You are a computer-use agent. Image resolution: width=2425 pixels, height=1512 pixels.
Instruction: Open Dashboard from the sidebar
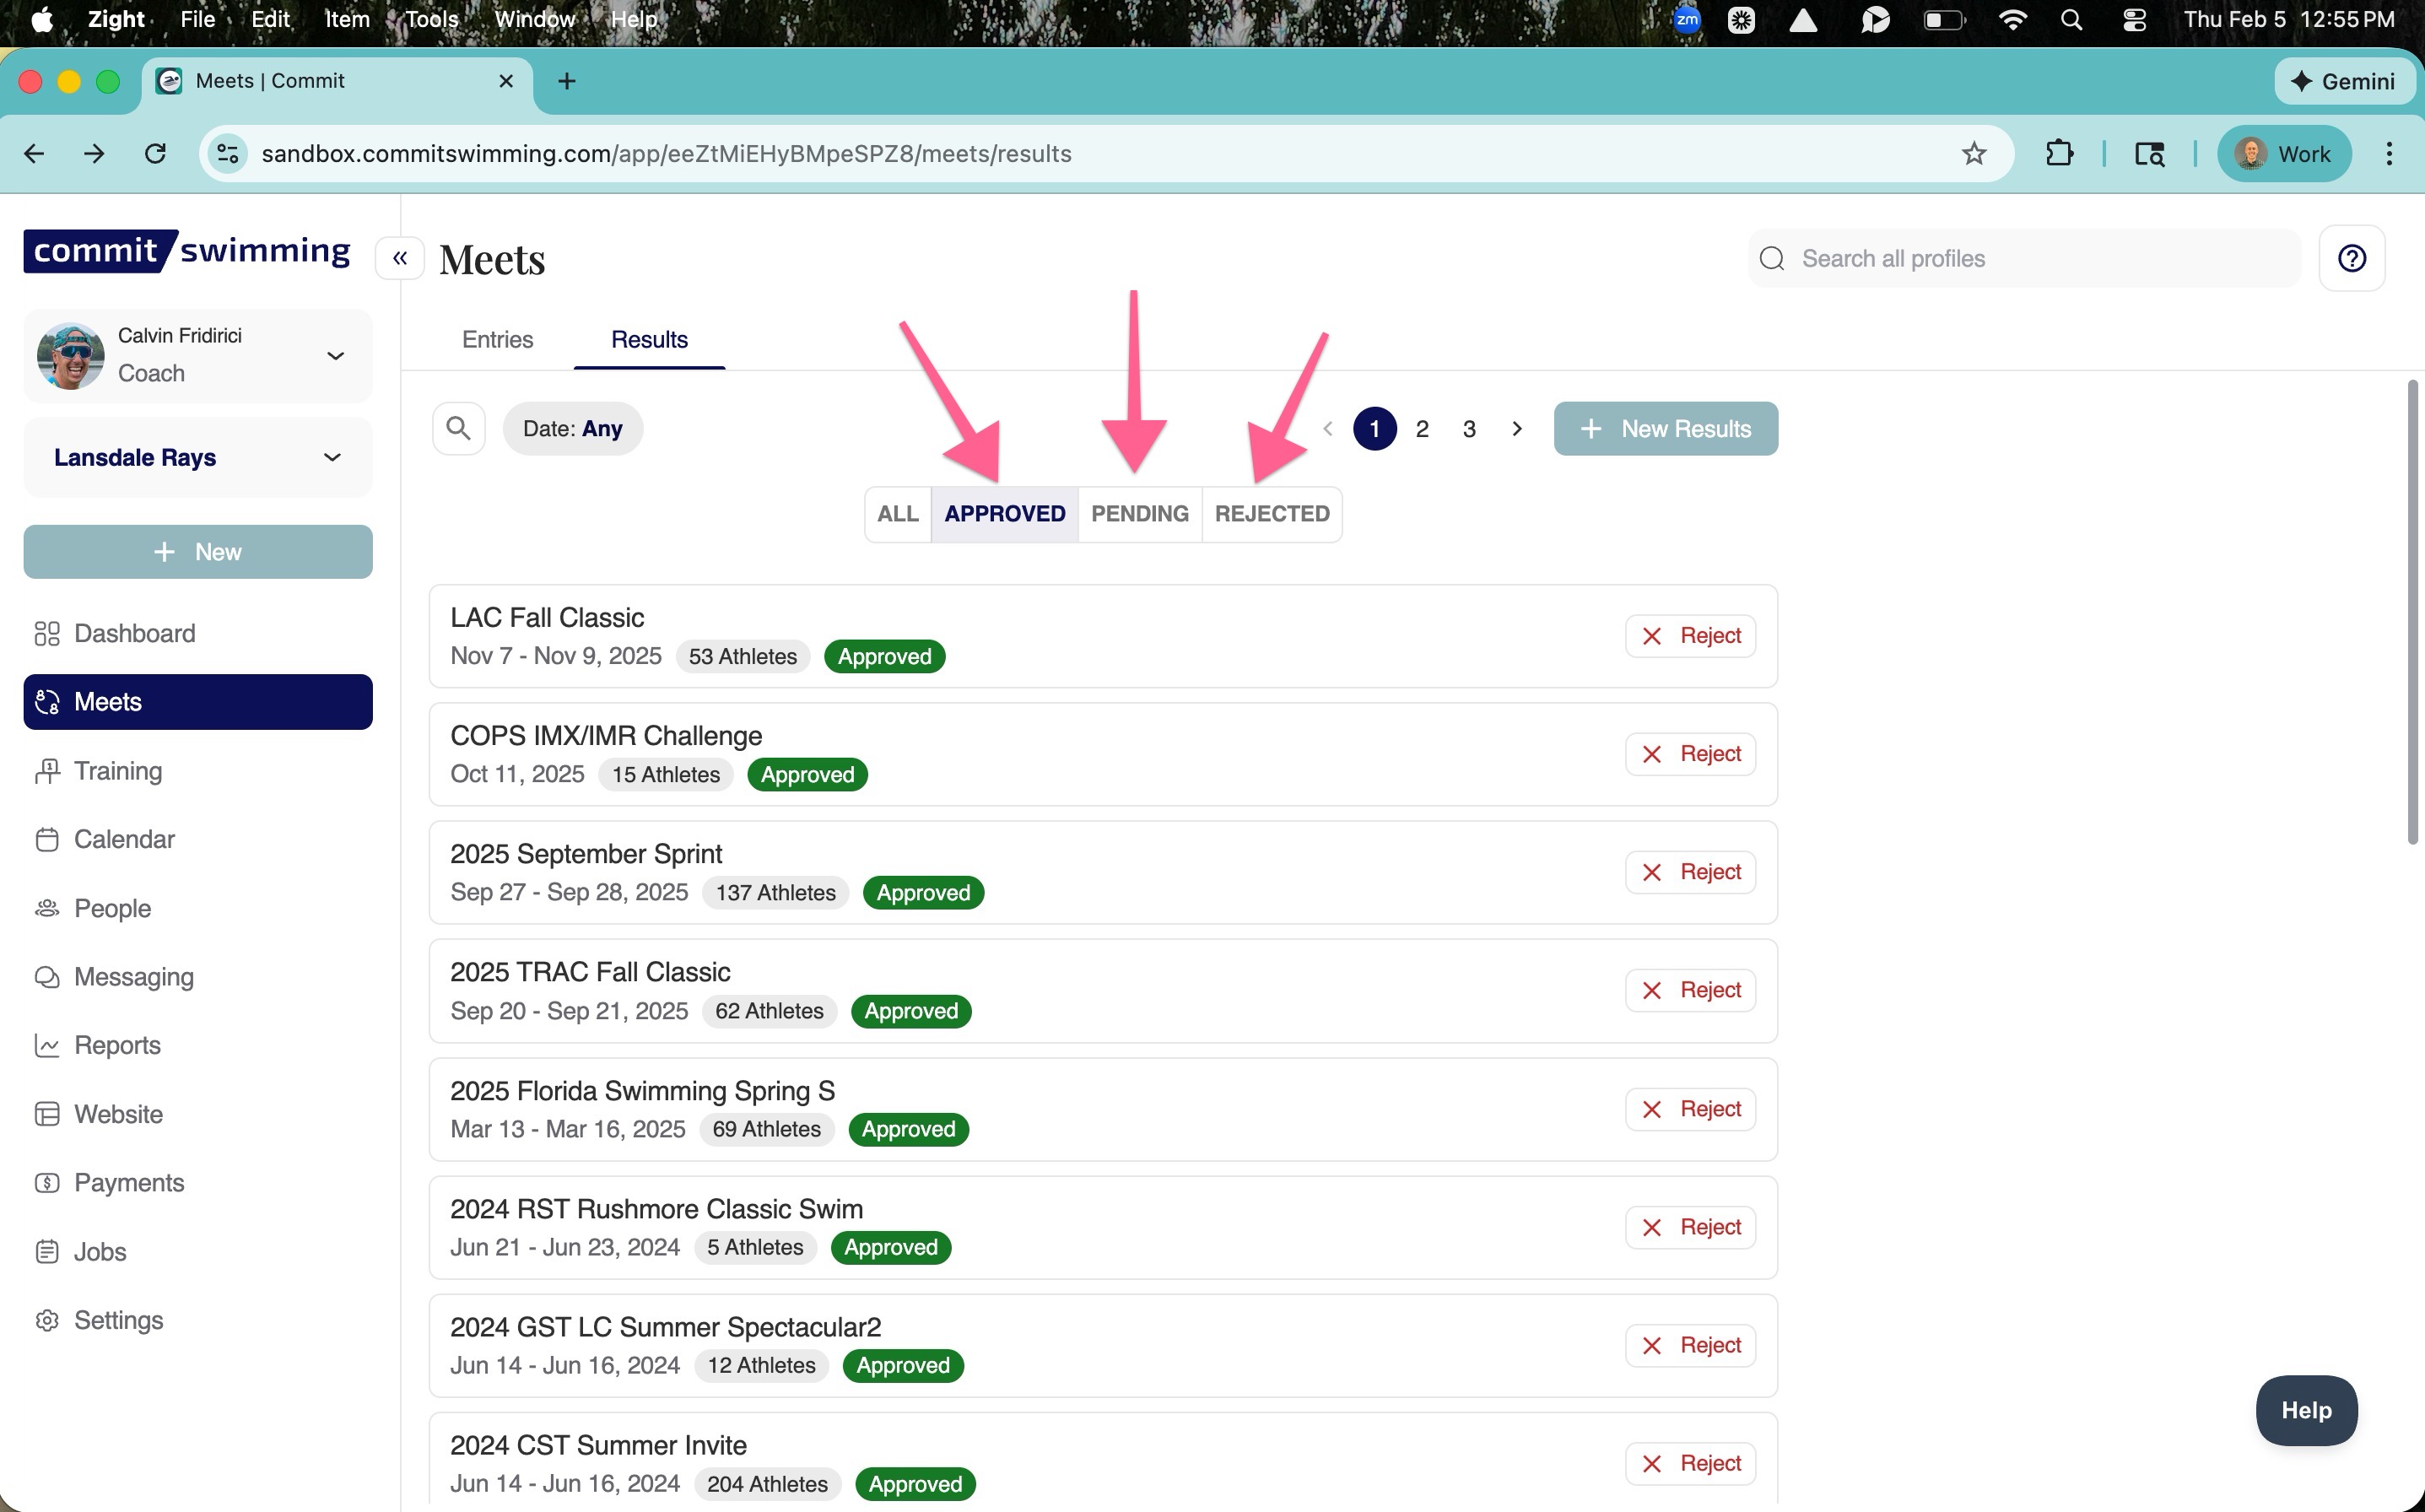(134, 633)
